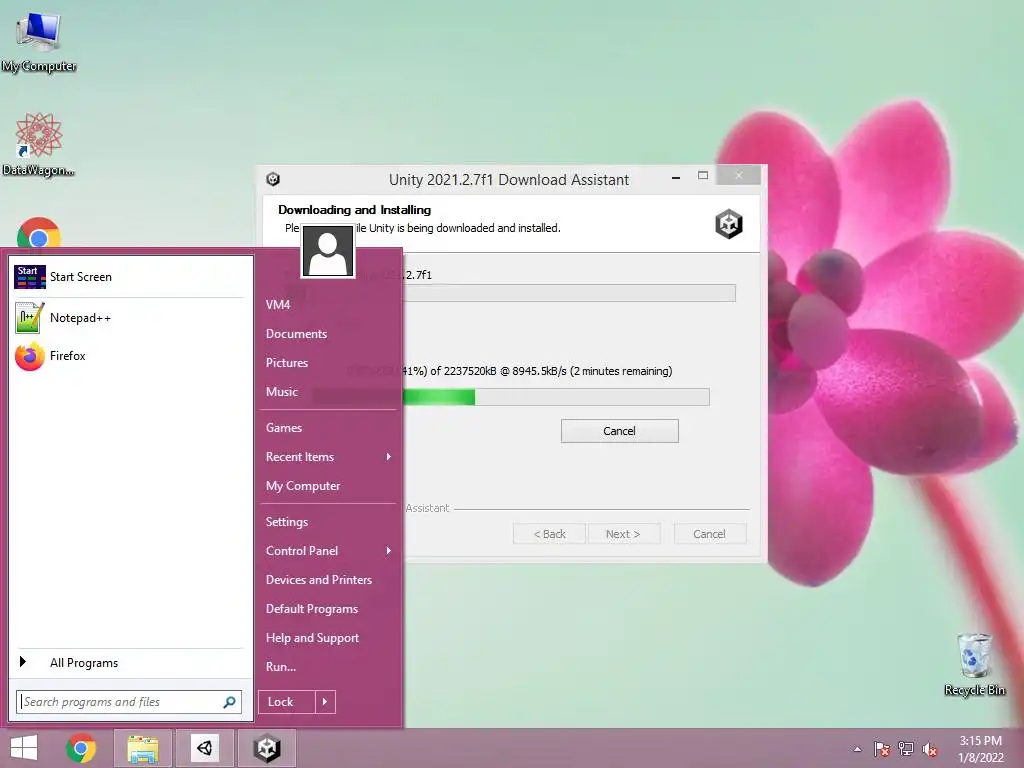This screenshot has height=768, width=1024.
Task: Click the Windows Start button in taskbar
Action: pos(24,748)
